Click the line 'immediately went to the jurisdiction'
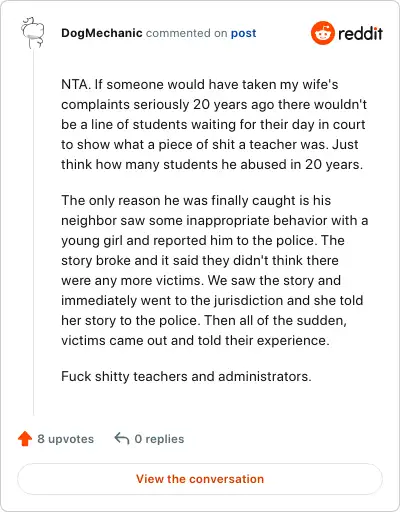This screenshot has height=512, width=400. [x=212, y=301]
